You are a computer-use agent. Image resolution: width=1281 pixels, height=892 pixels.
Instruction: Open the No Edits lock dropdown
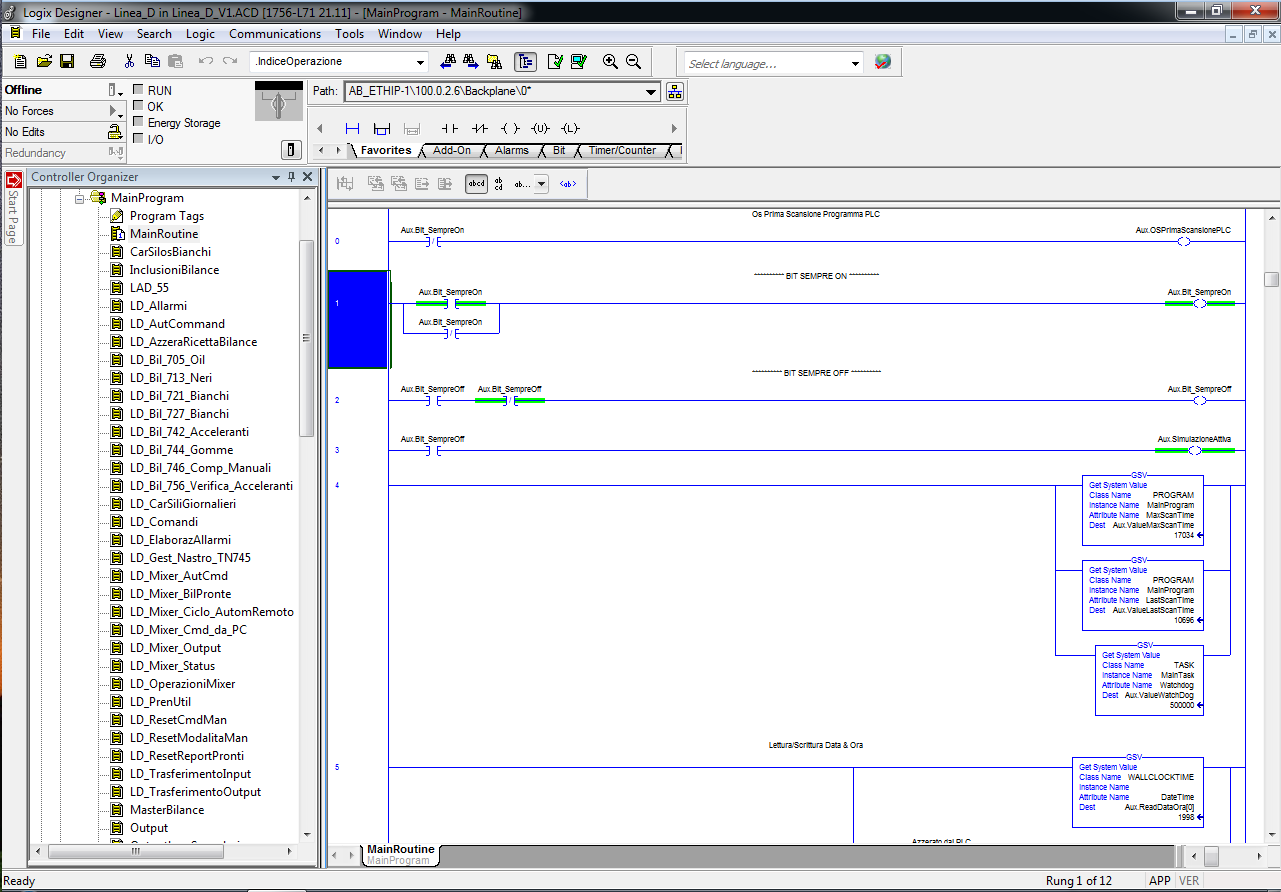click(x=115, y=132)
